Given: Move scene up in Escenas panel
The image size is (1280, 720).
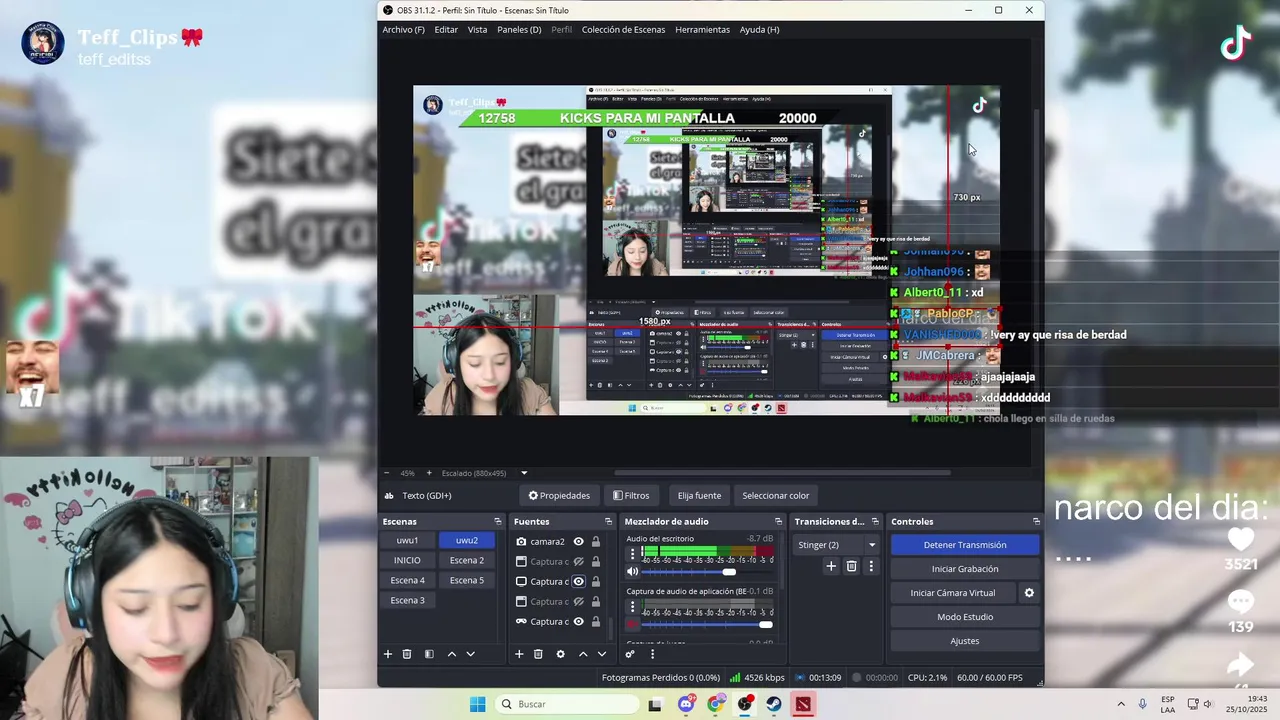Looking at the screenshot, I should coord(452,654).
